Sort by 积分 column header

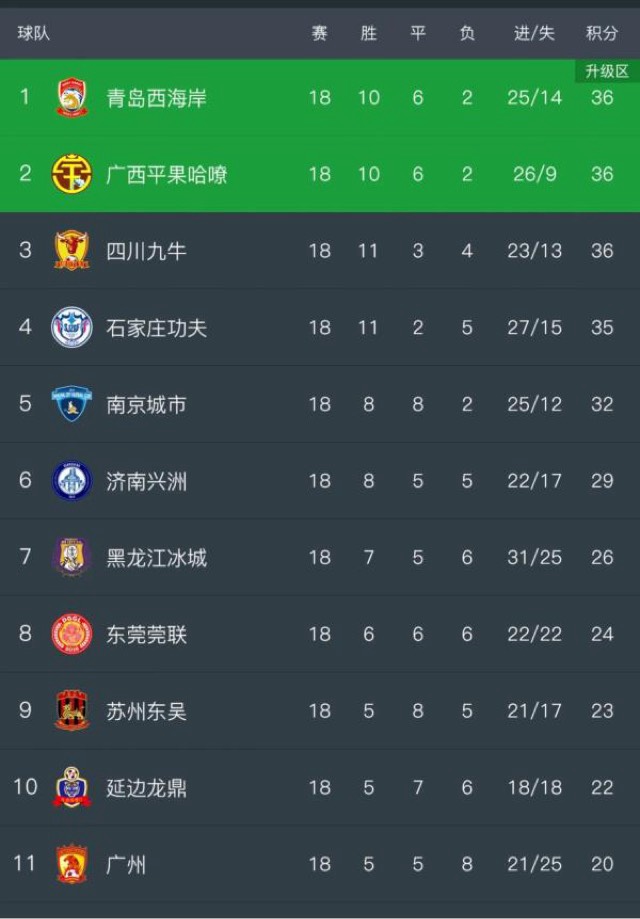[x=602, y=33]
